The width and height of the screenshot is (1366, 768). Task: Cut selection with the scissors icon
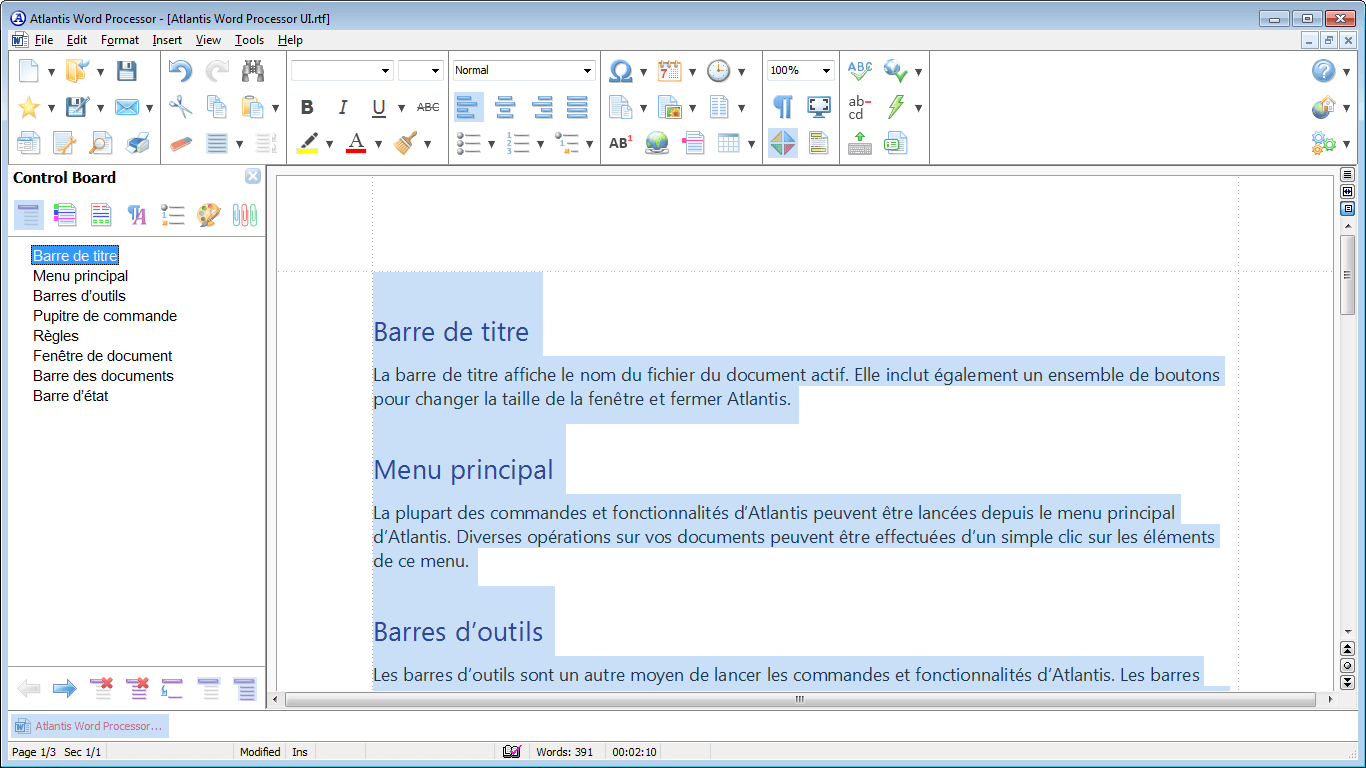180,107
